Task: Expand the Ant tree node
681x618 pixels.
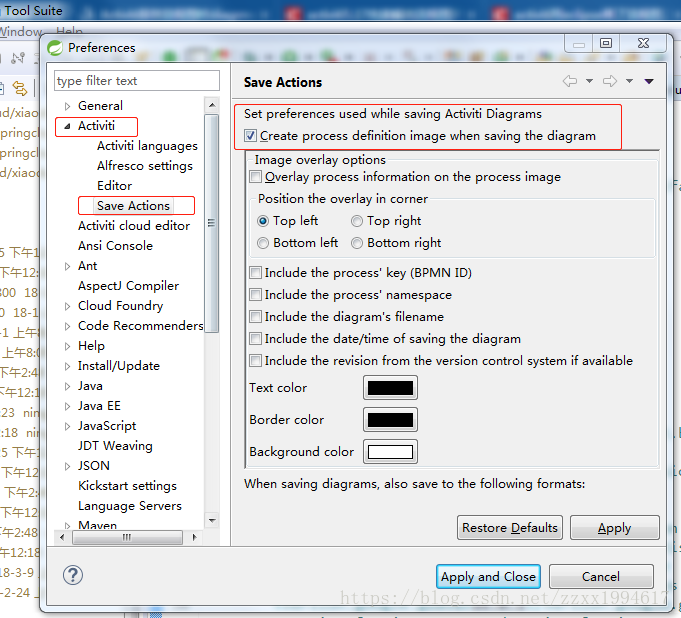Action: (67, 266)
